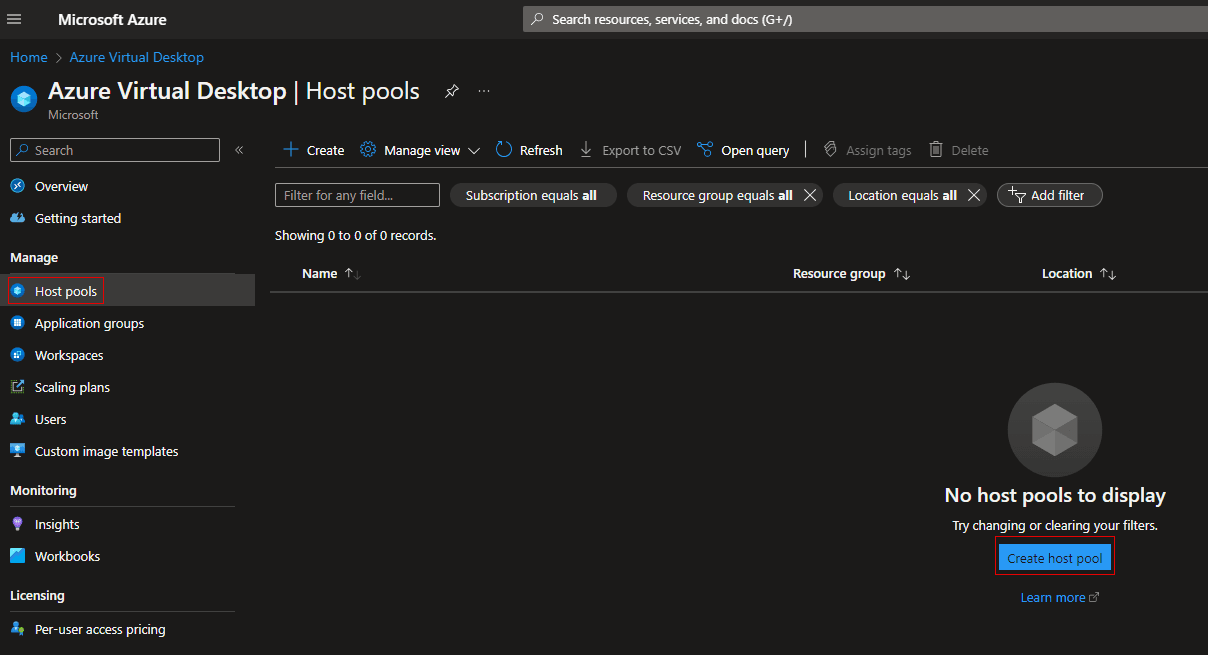
Task: Open Scaling plans from the sidebar
Action: (72, 387)
